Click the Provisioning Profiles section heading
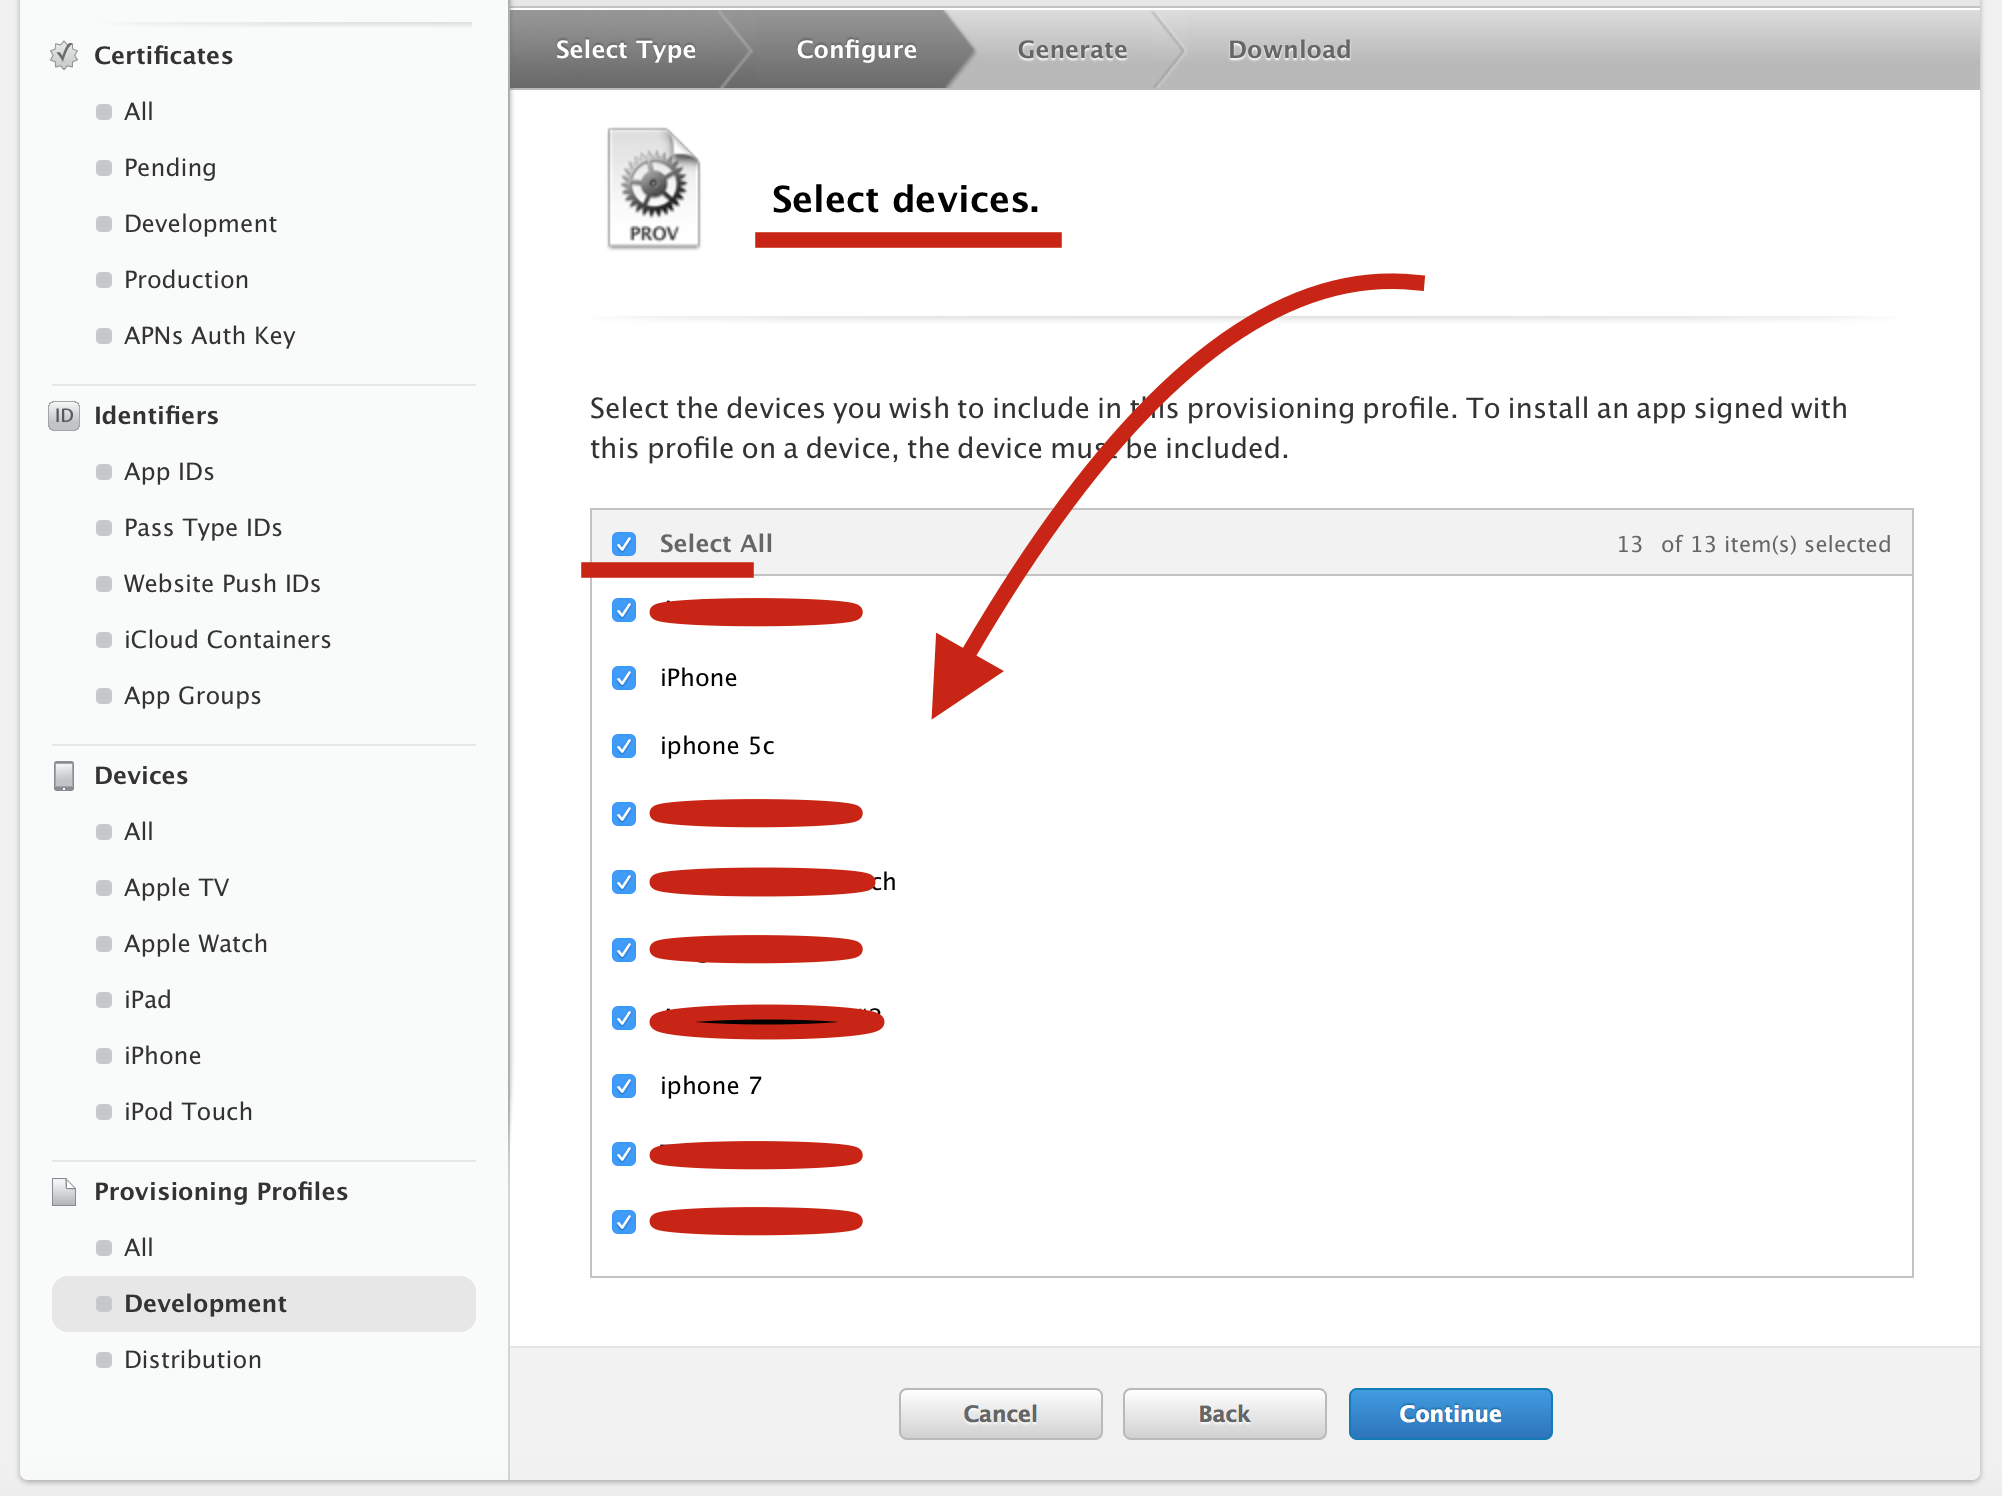This screenshot has height=1496, width=2002. point(221,1191)
